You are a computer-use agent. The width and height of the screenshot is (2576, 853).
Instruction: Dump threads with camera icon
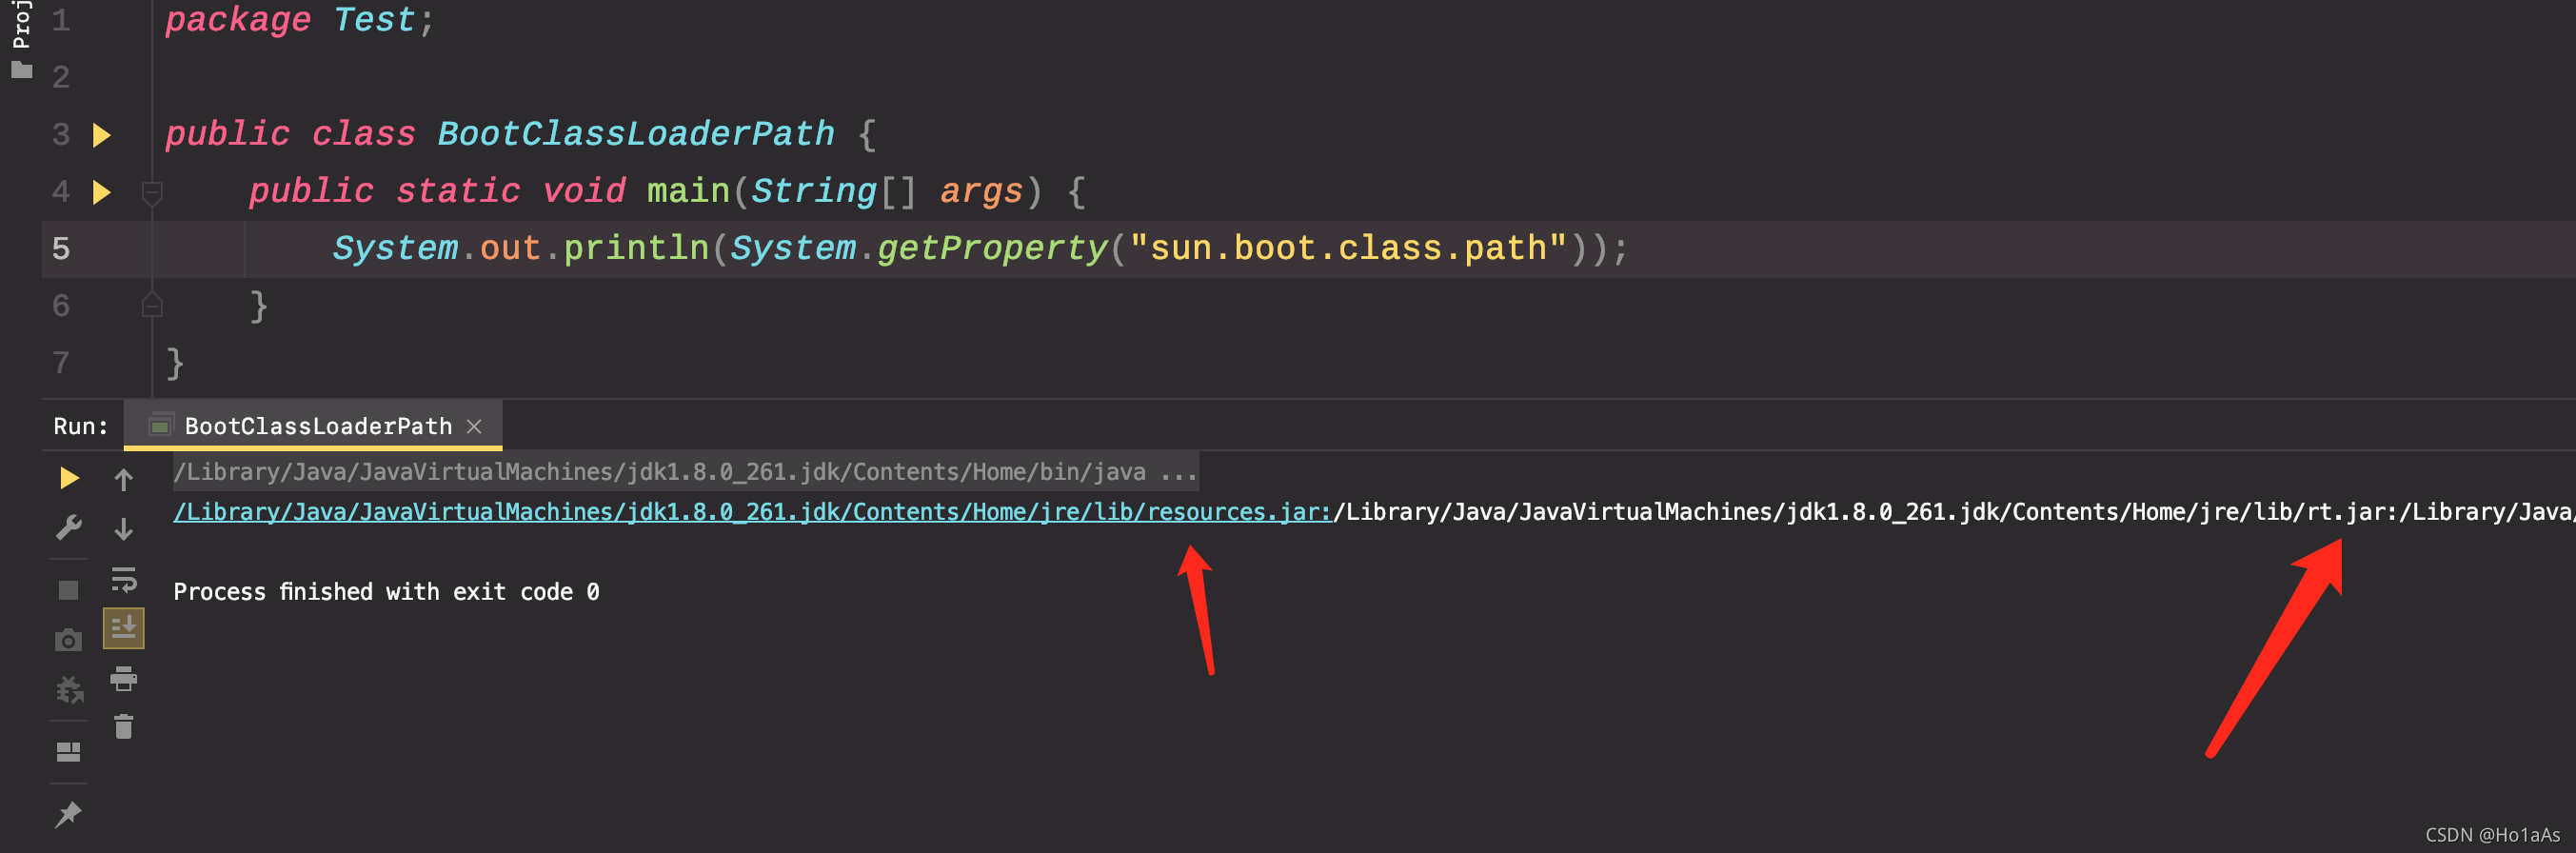[x=68, y=640]
